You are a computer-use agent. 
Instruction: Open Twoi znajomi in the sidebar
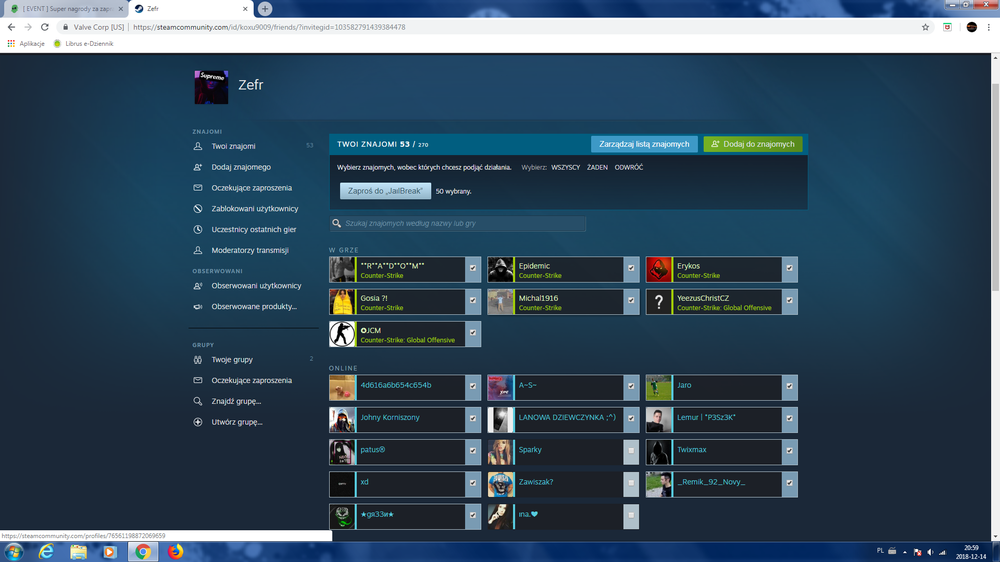pyautogui.click(x=233, y=146)
